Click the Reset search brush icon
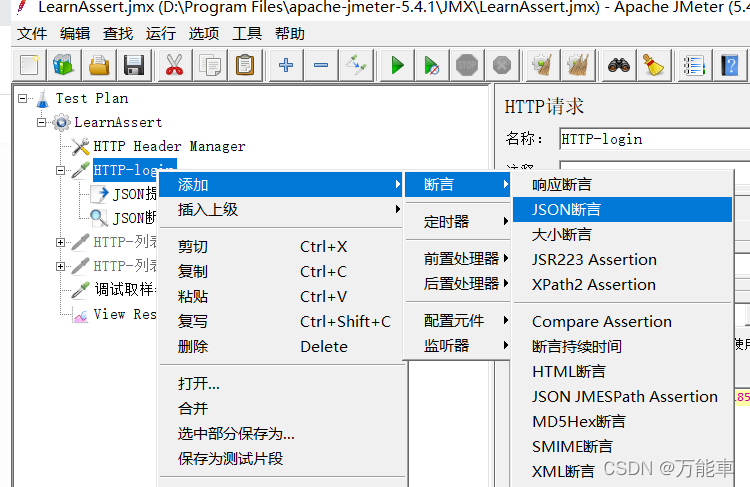This screenshot has height=487, width=750. point(653,65)
